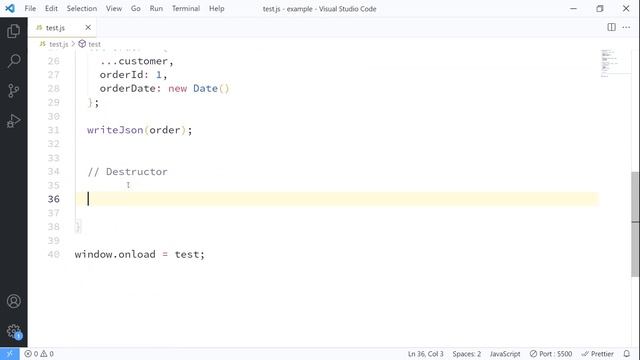Split the editor to the right
The image size is (640, 360).
click(611, 27)
